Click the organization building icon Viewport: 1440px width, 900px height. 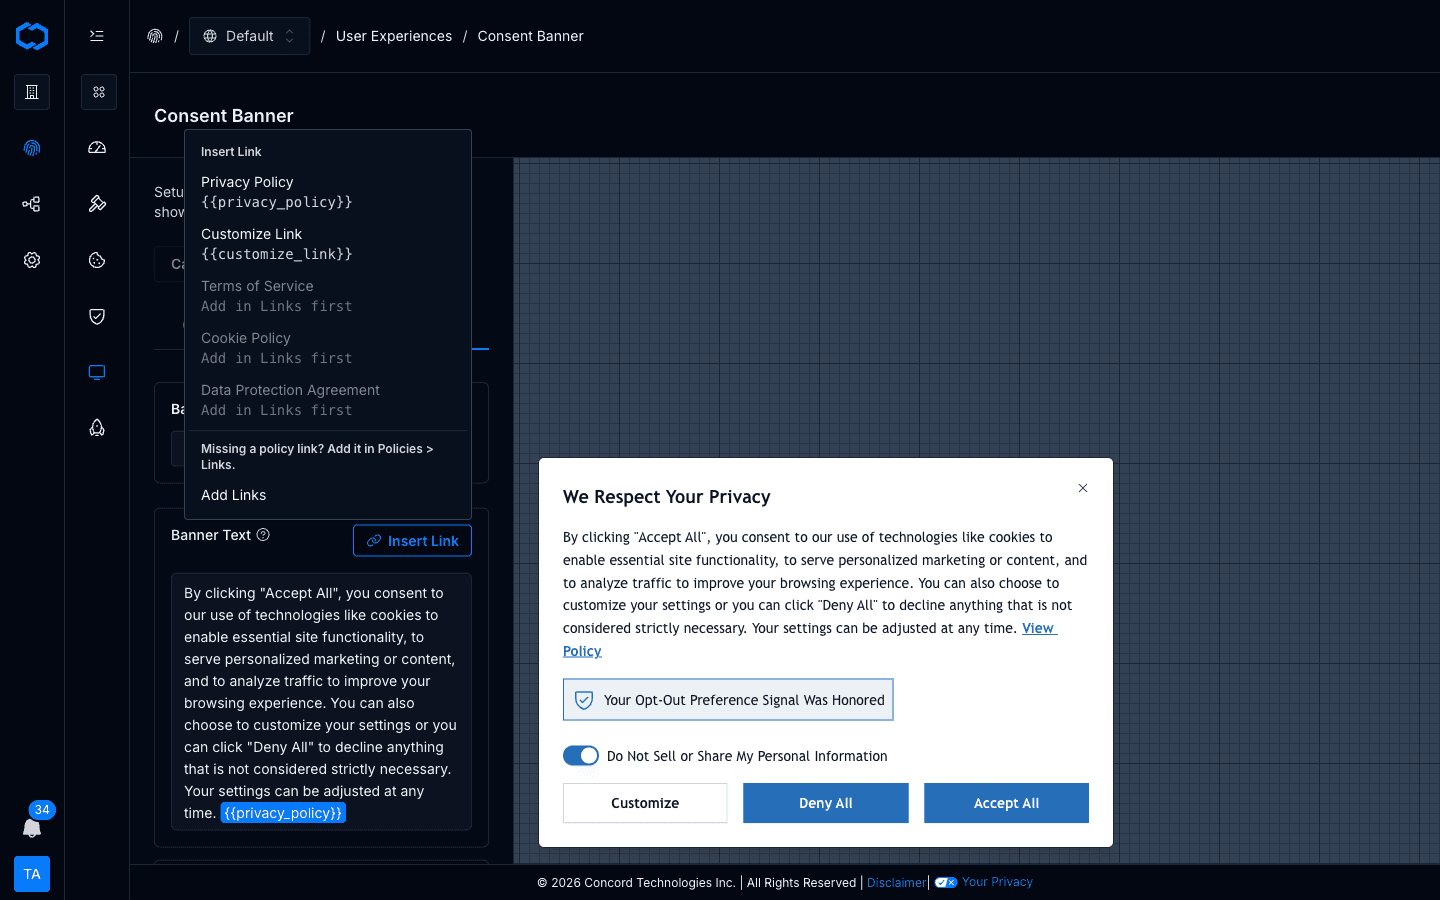pyautogui.click(x=31, y=91)
